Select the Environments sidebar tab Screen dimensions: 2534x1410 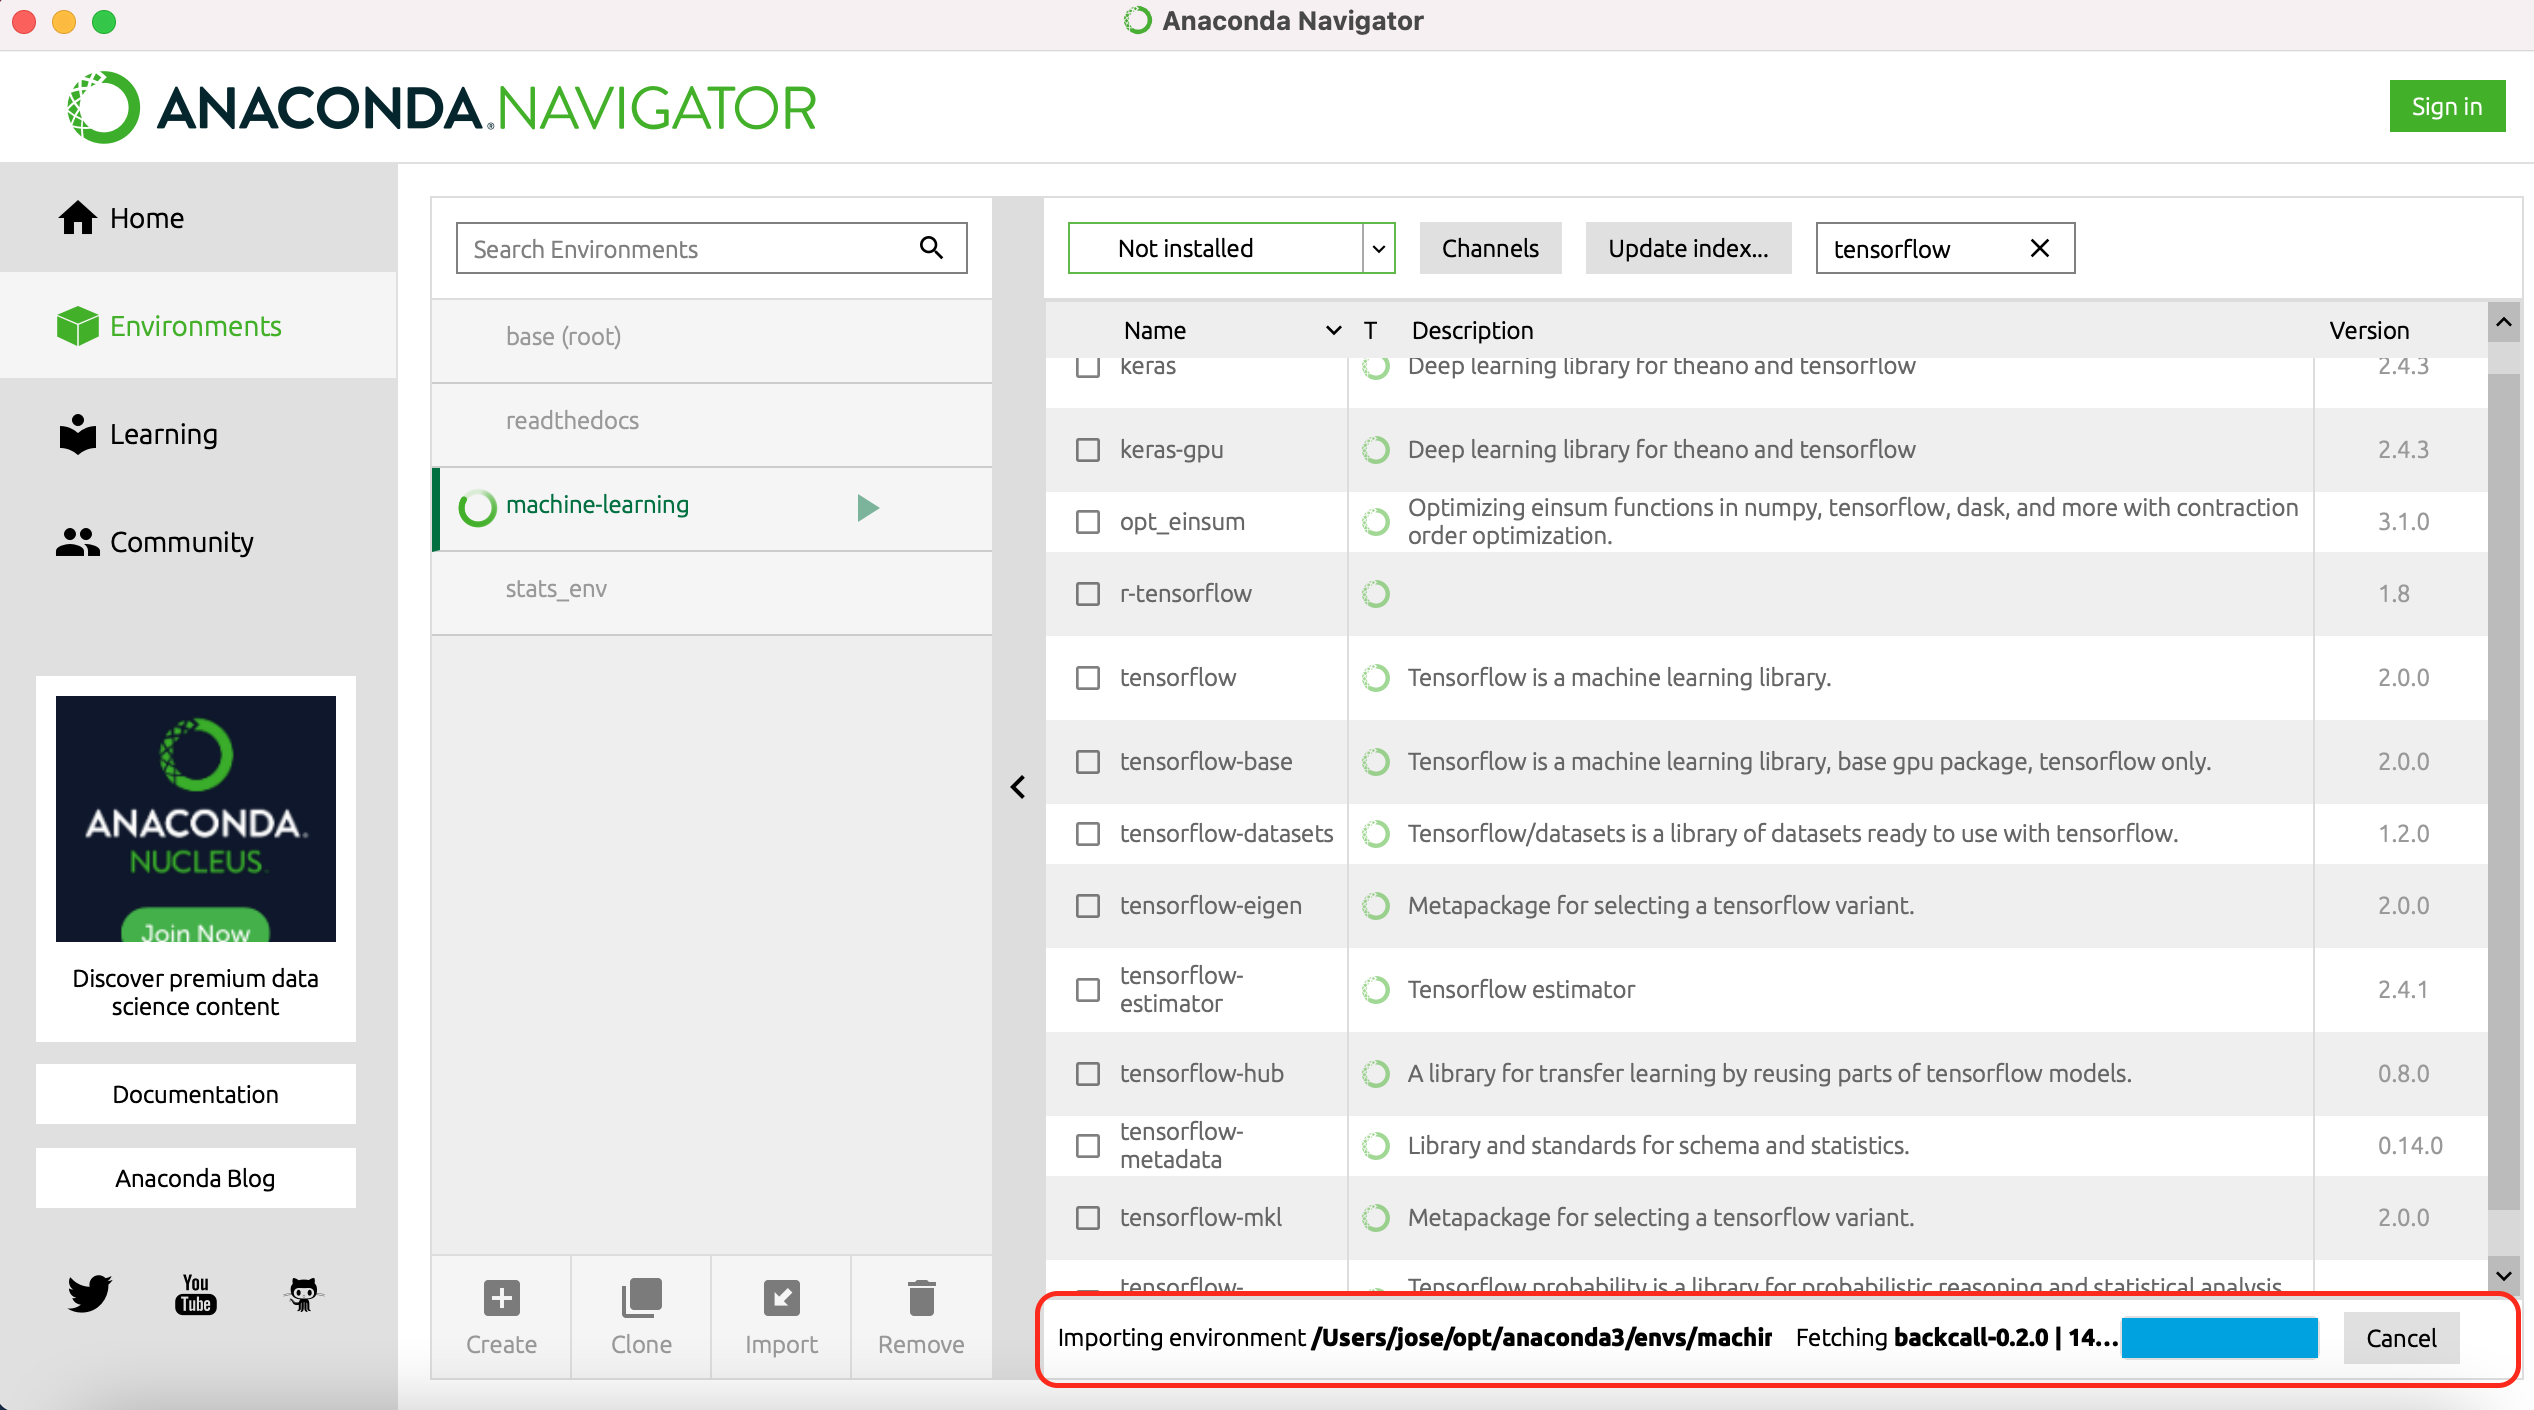tap(198, 326)
